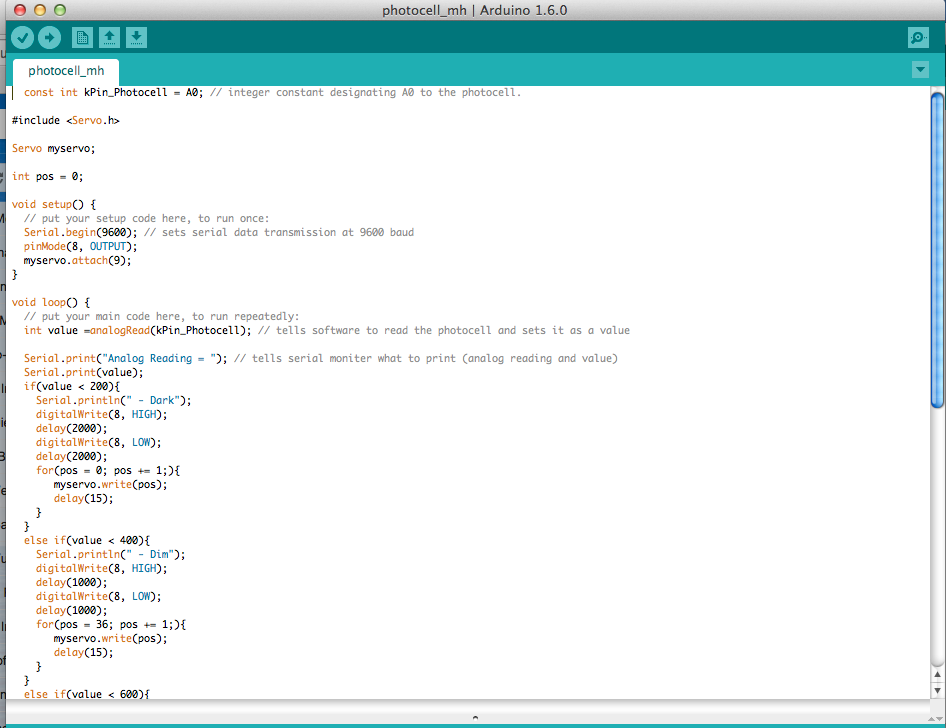Verify the sketch using the checkmark icon
This screenshot has width=946, height=728.
(x=22, y=37)
